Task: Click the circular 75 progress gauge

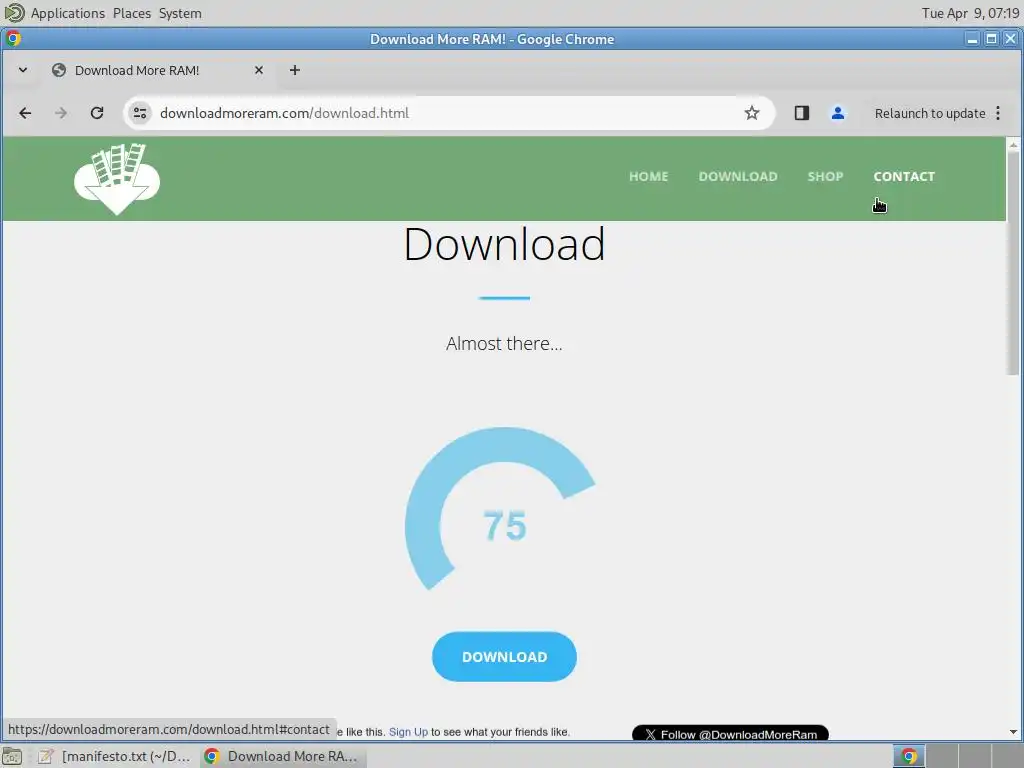Action: 502,509
